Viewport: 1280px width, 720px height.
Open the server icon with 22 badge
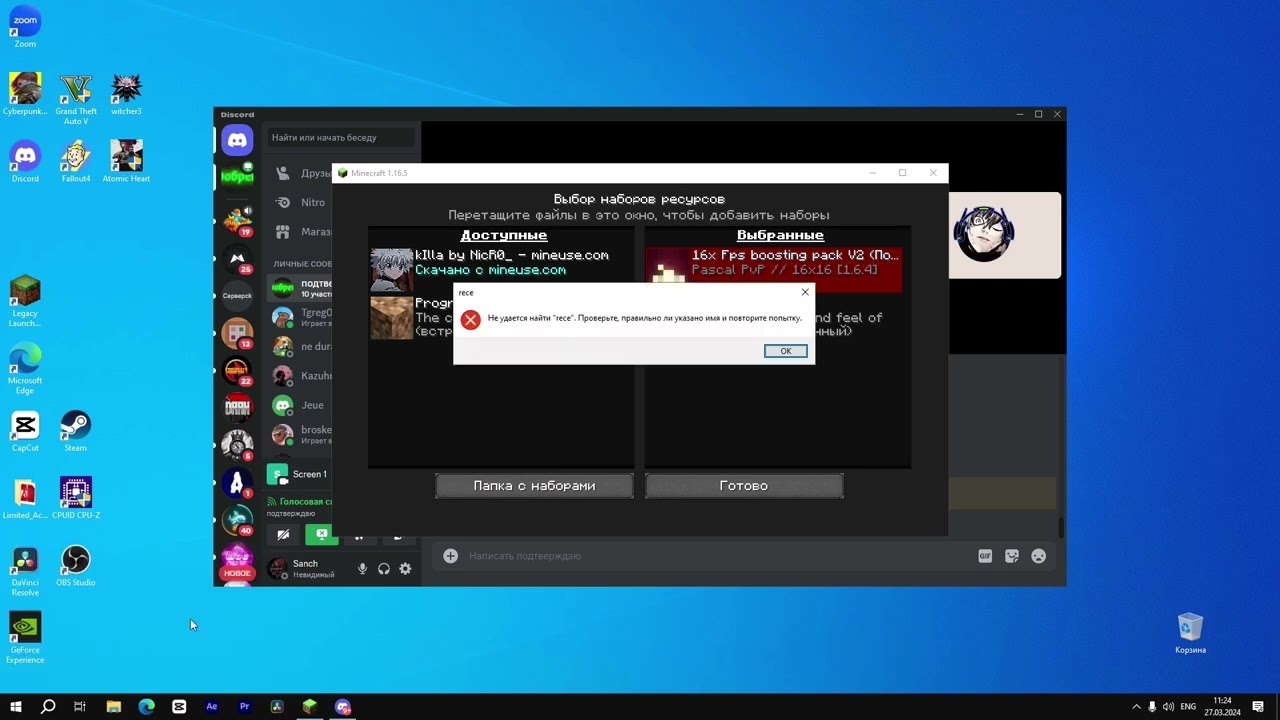(237, 371)
